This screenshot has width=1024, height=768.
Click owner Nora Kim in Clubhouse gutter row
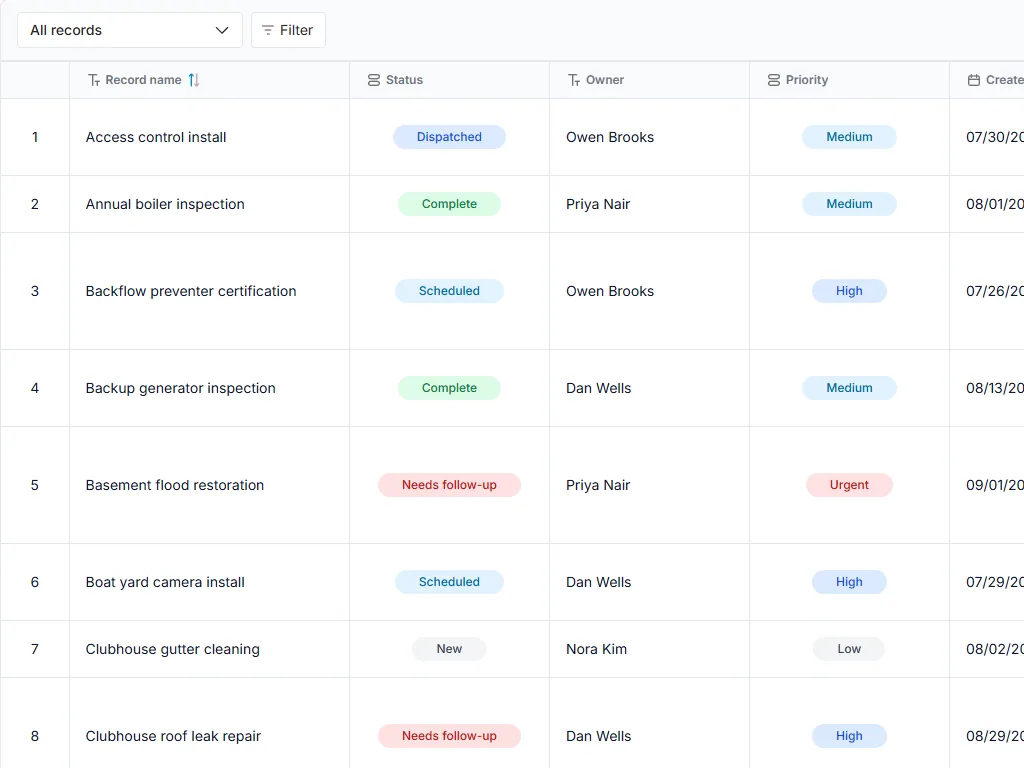pos(596,649)
